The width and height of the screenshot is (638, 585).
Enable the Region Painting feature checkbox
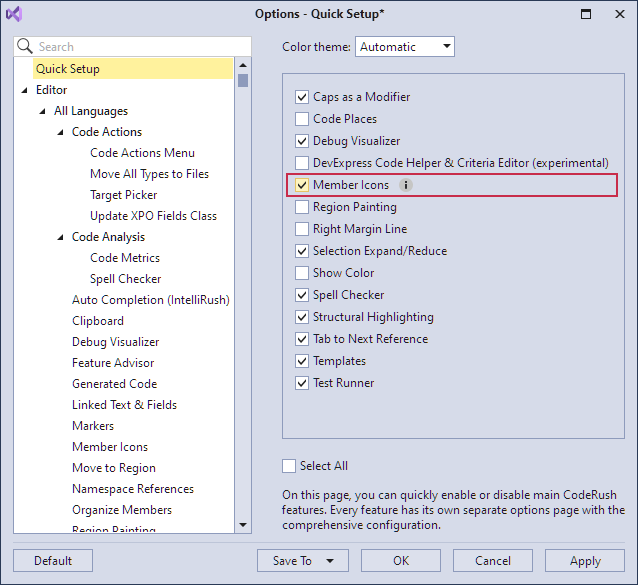pyautogui.click(x=302, y=207)
